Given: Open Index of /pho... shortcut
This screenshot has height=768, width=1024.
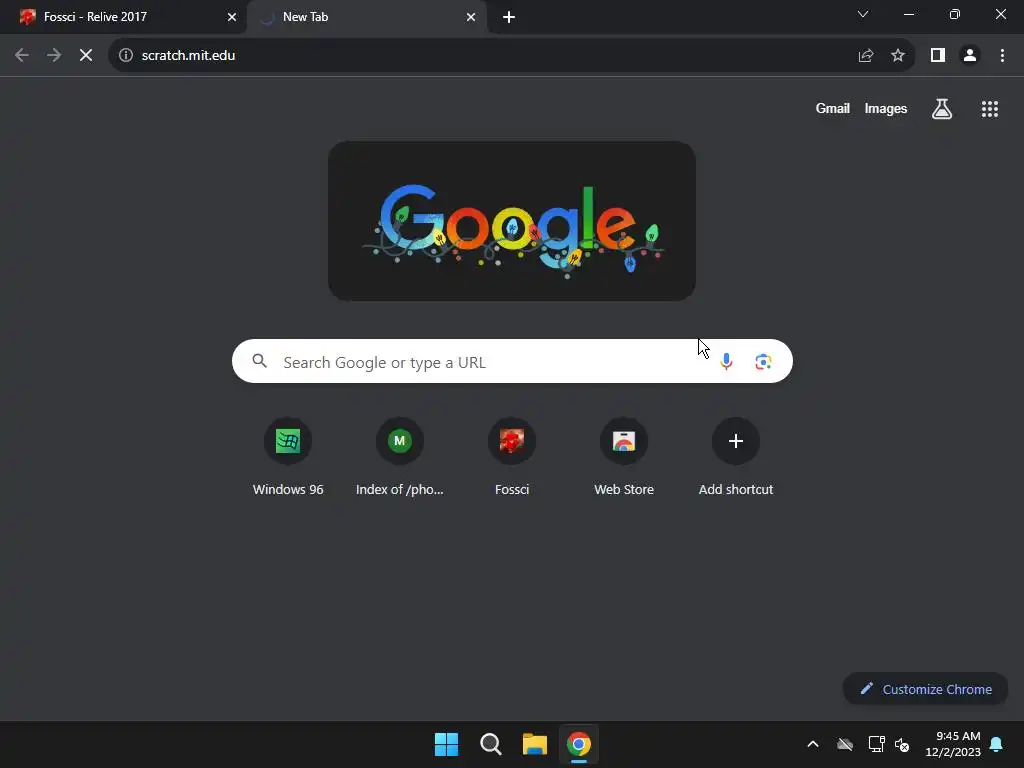Looking at the screenshot, I should tap(400, 457).
